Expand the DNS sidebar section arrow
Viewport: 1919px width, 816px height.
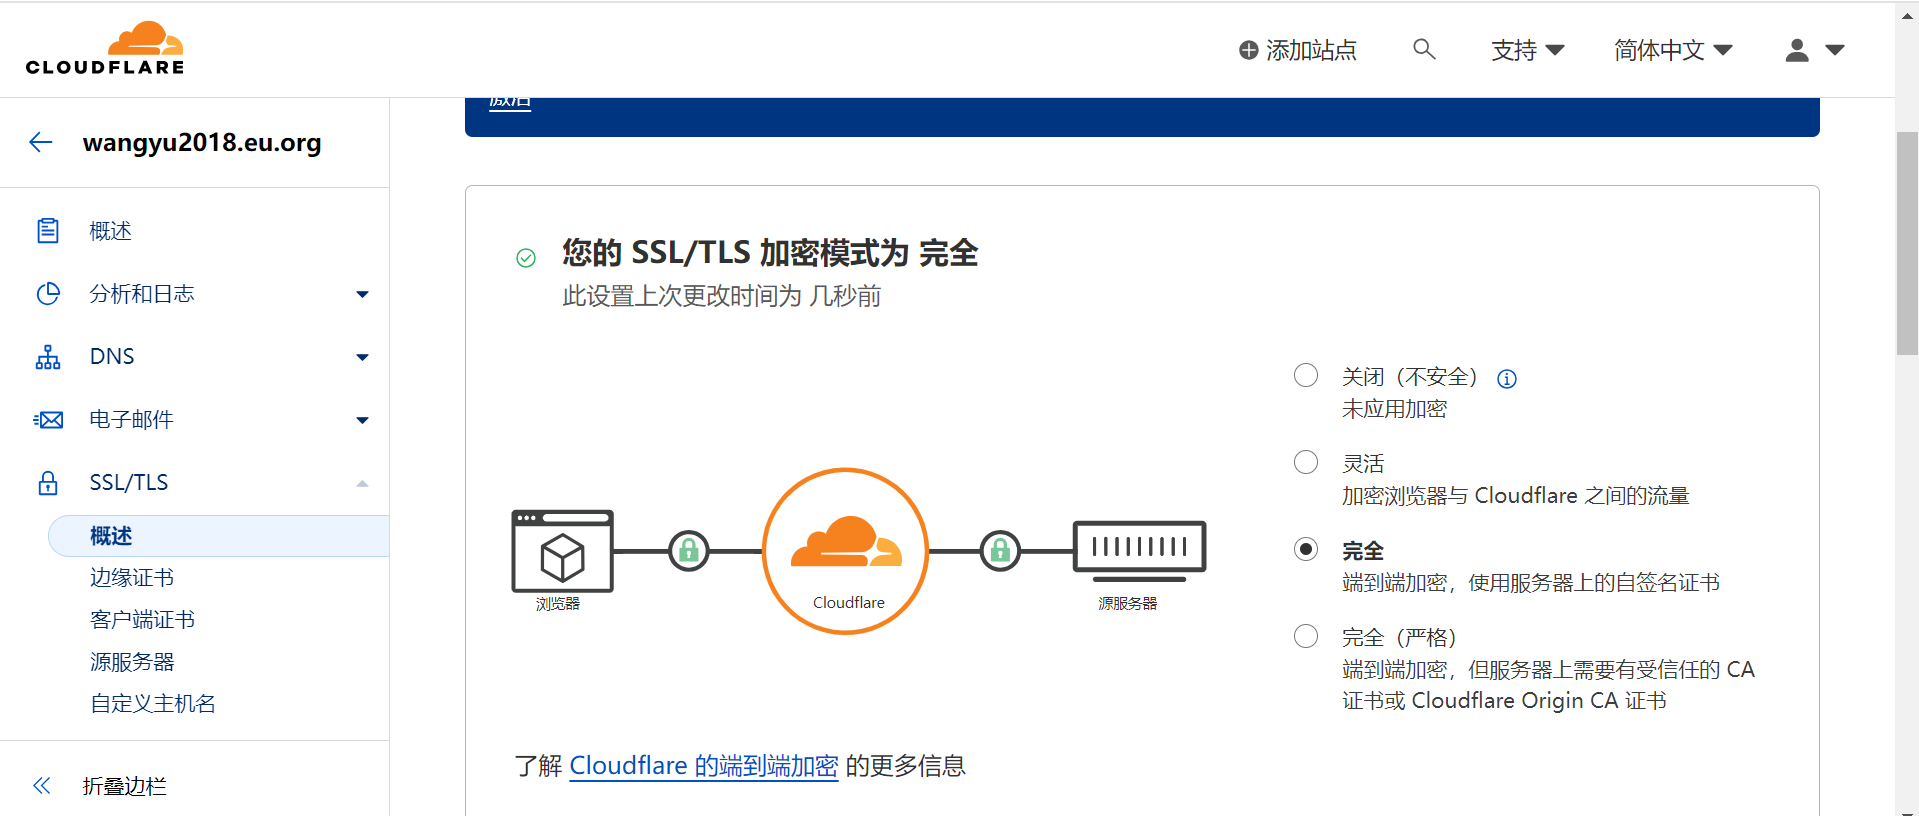[x=363, y=357]
